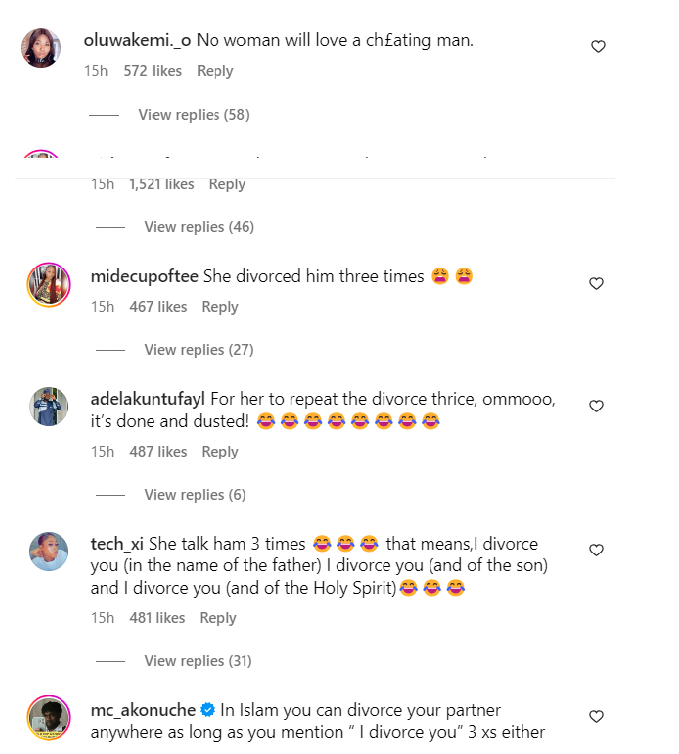Like mc_akonuche's comment with heart icon
The height and width of the screenshot is (754, 679).
point(596,716)
